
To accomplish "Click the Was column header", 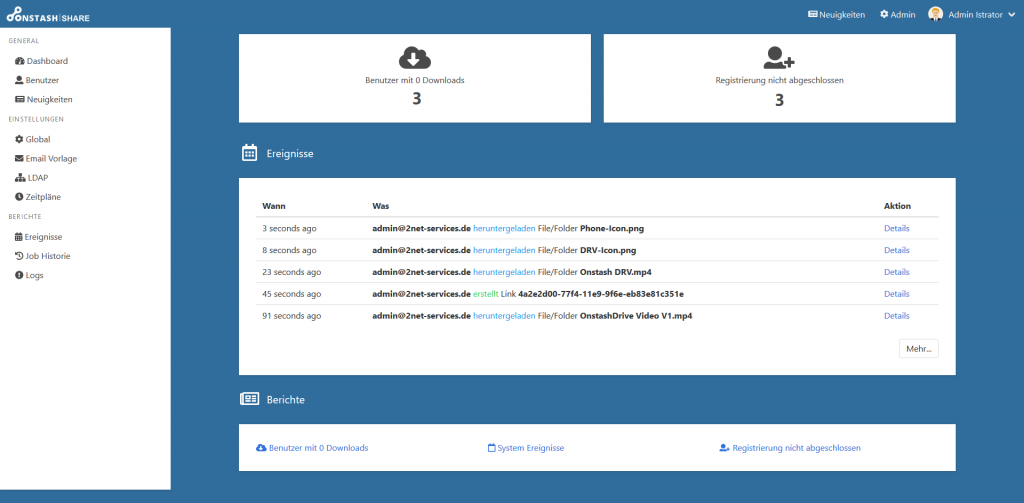I will 381,206.
